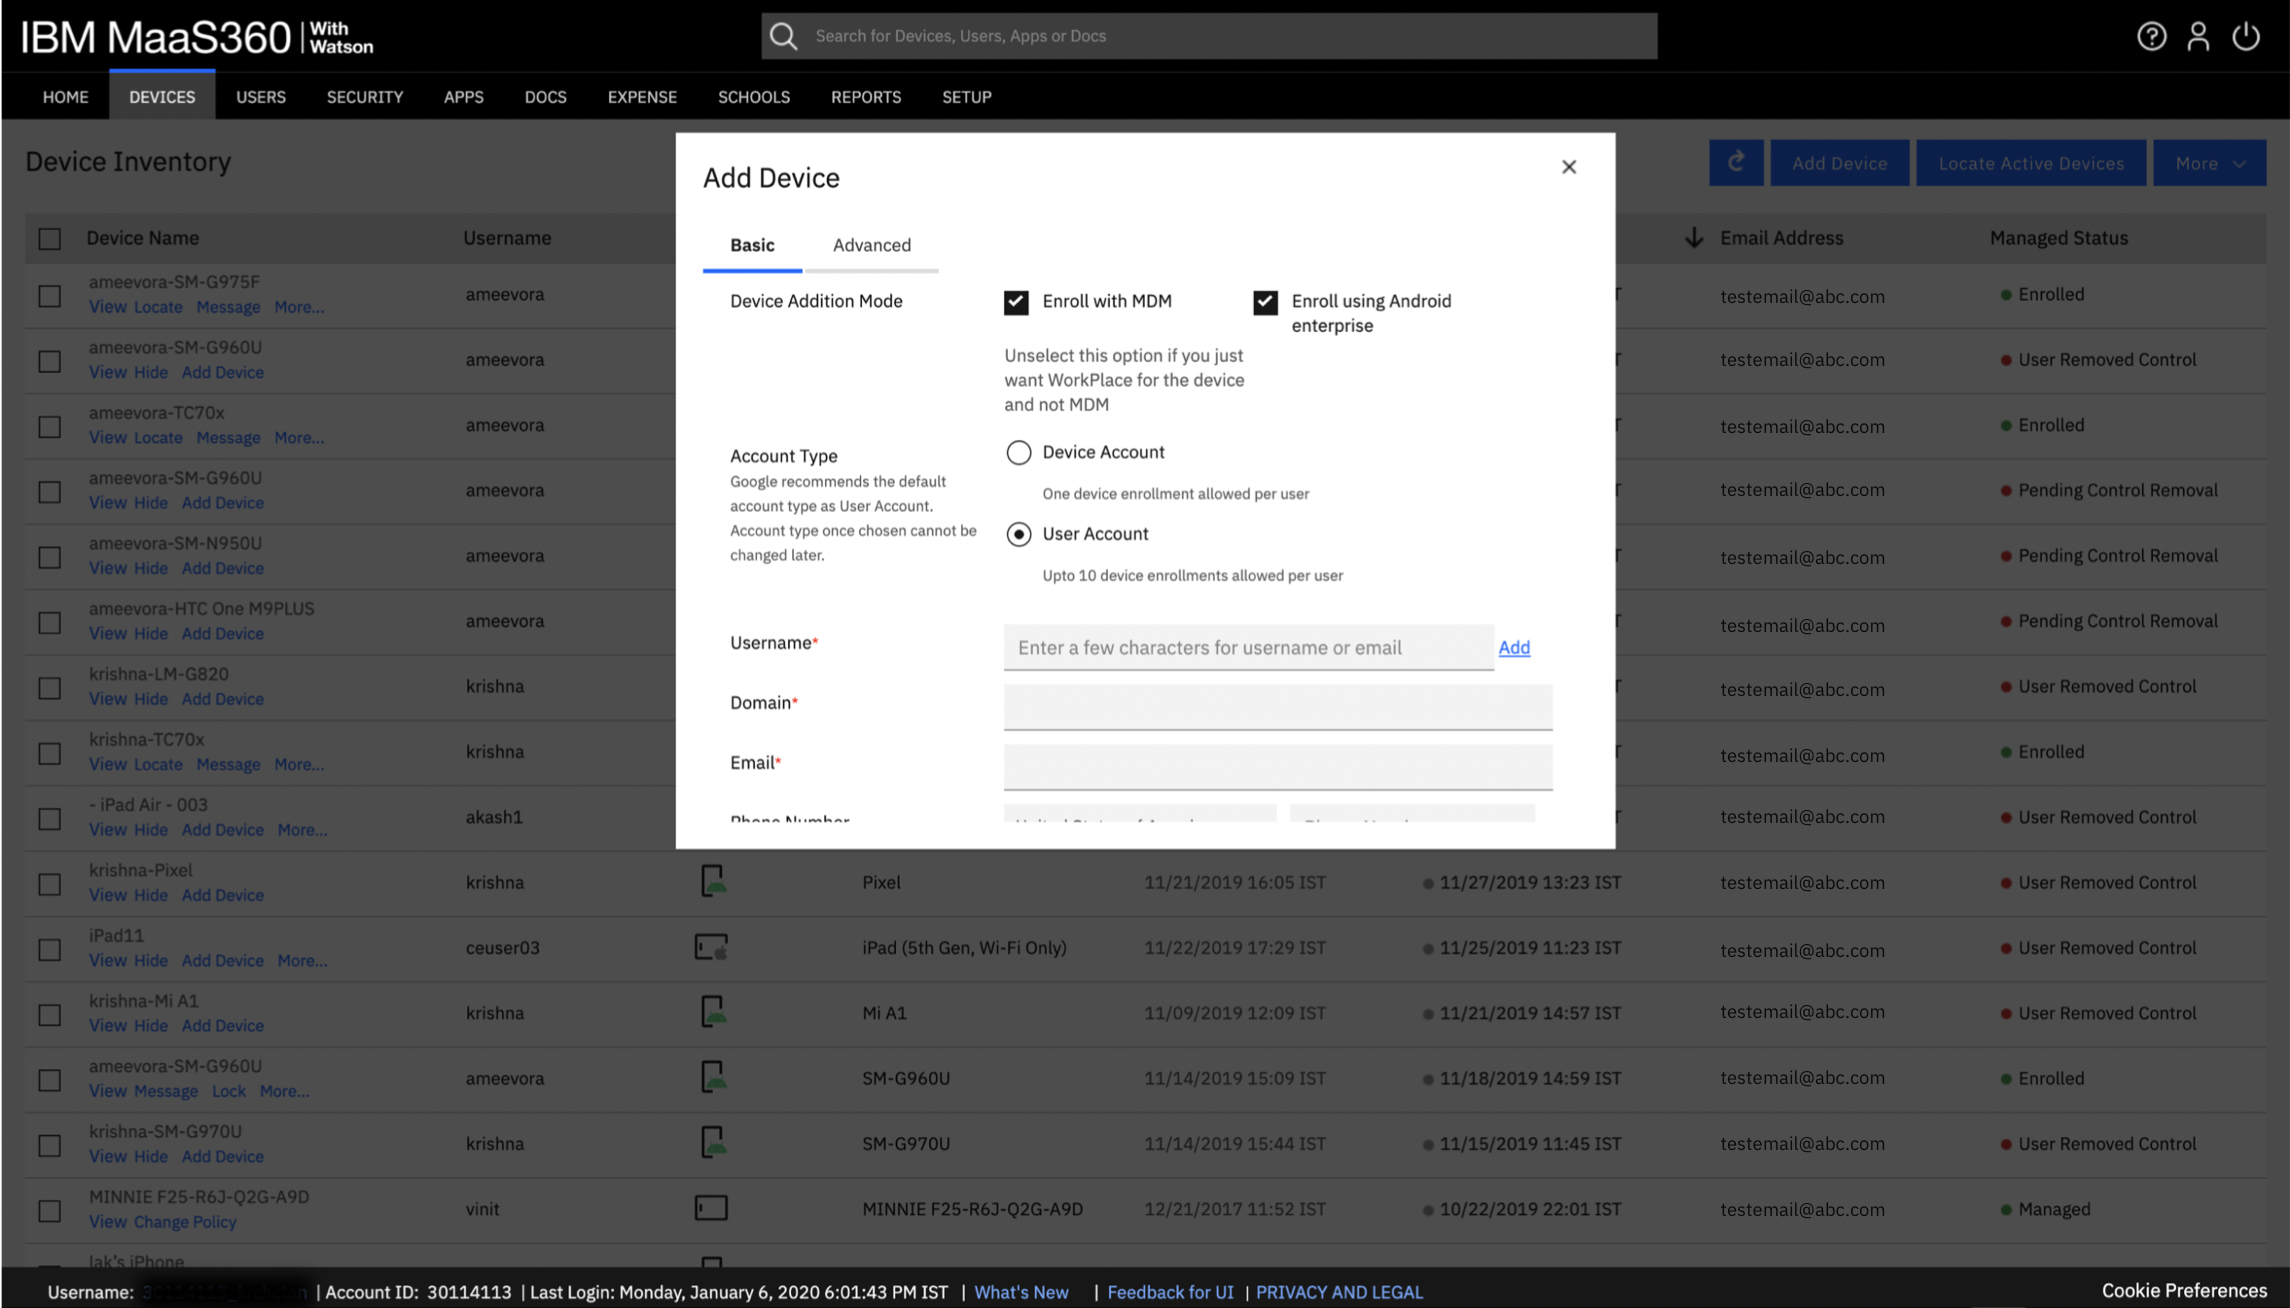The width and height of the screenshot is (2290, 1308).
Task: Open the SECURITY menu
Action: pyautogui.click(x=364, y=97)
